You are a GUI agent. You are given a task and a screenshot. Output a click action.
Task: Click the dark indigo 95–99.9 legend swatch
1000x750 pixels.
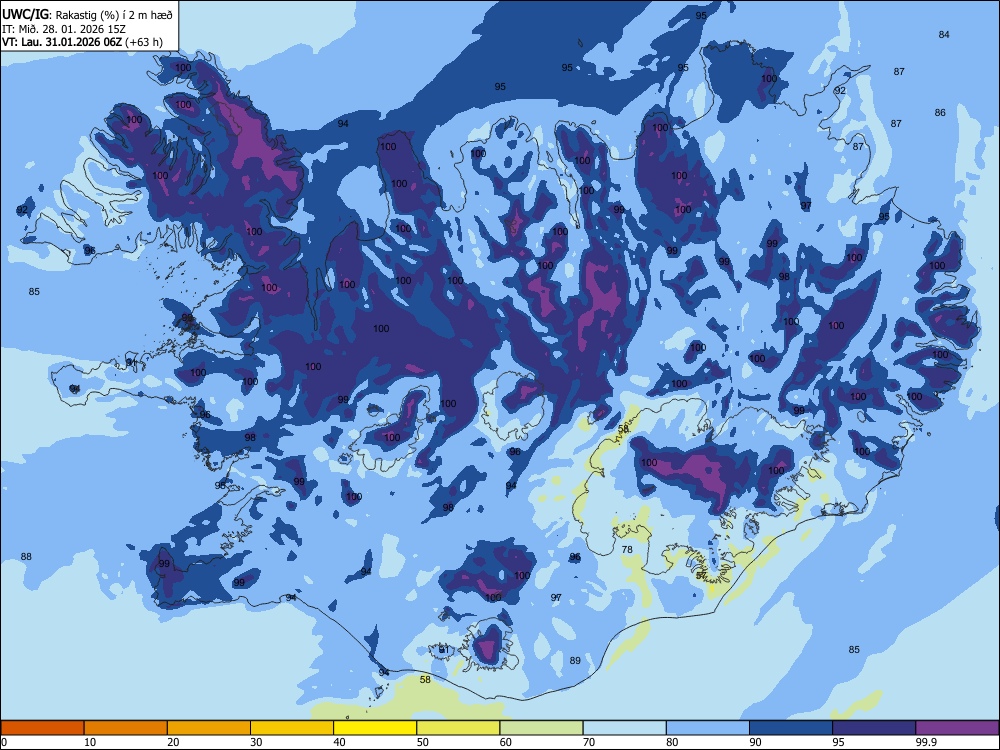874,728
